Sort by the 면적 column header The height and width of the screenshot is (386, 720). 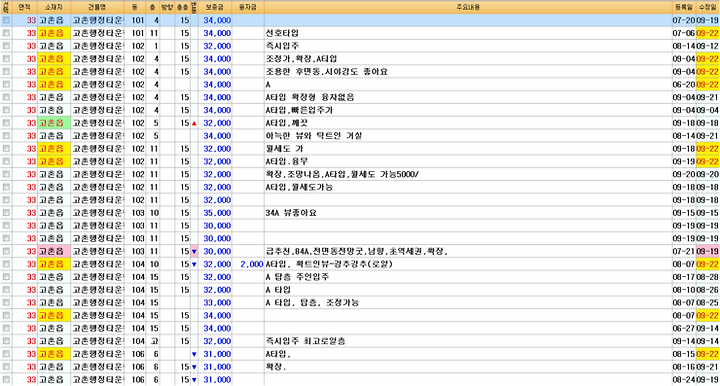24,7
